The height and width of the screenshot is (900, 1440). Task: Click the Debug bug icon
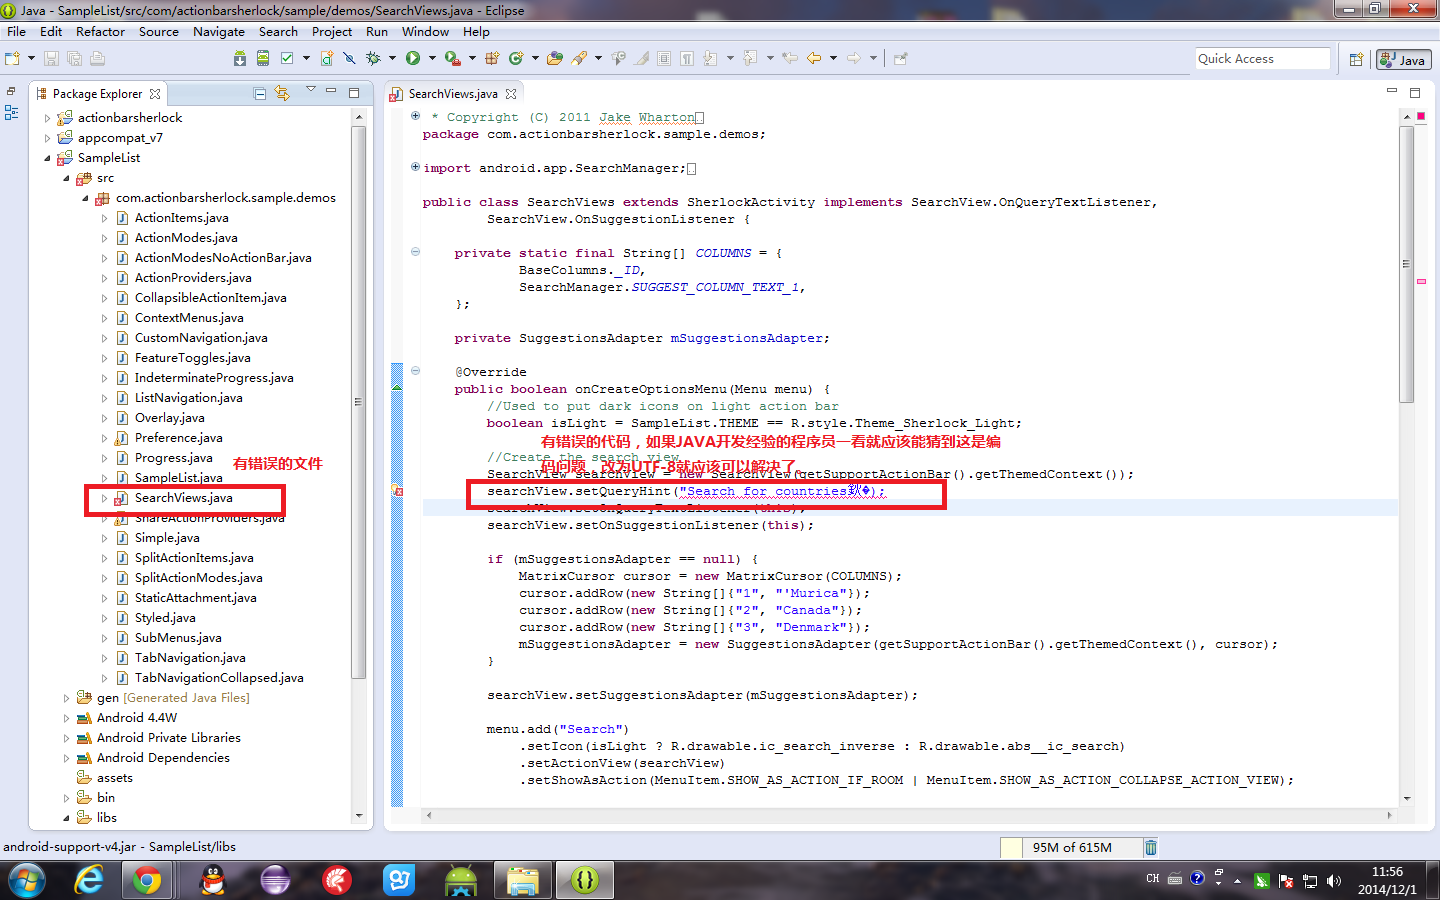373,58
